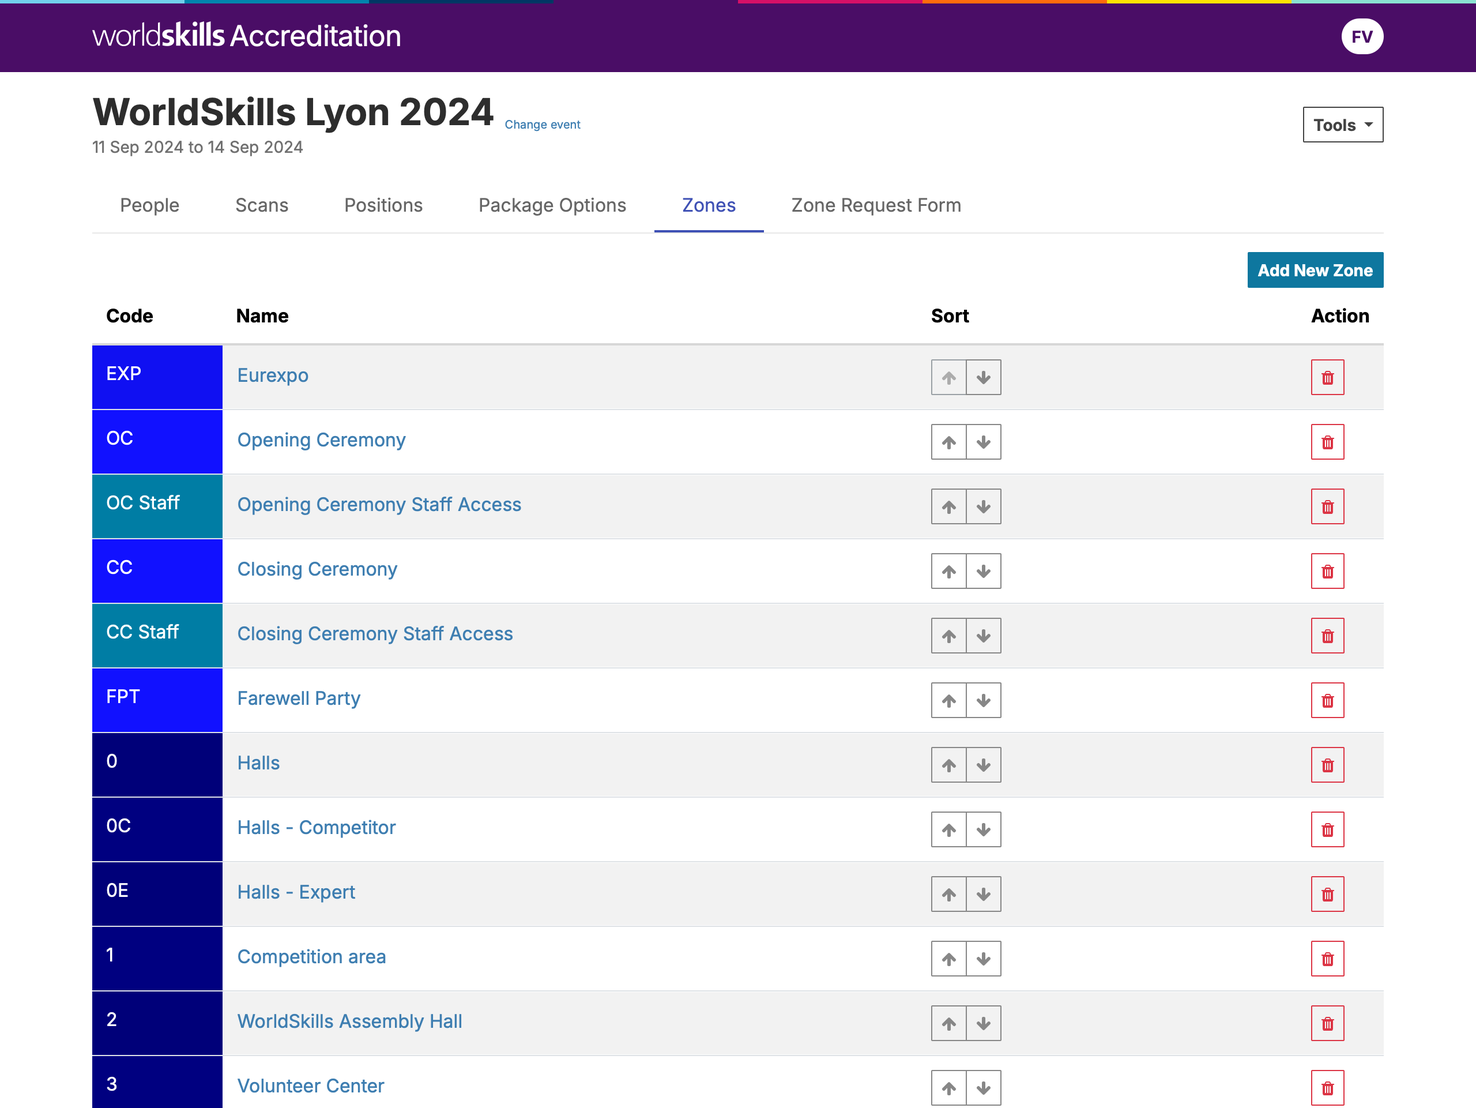Move Closing Ceremony zone up
The height and width of the screenshot is (1108, 1476).
(949, 571)
